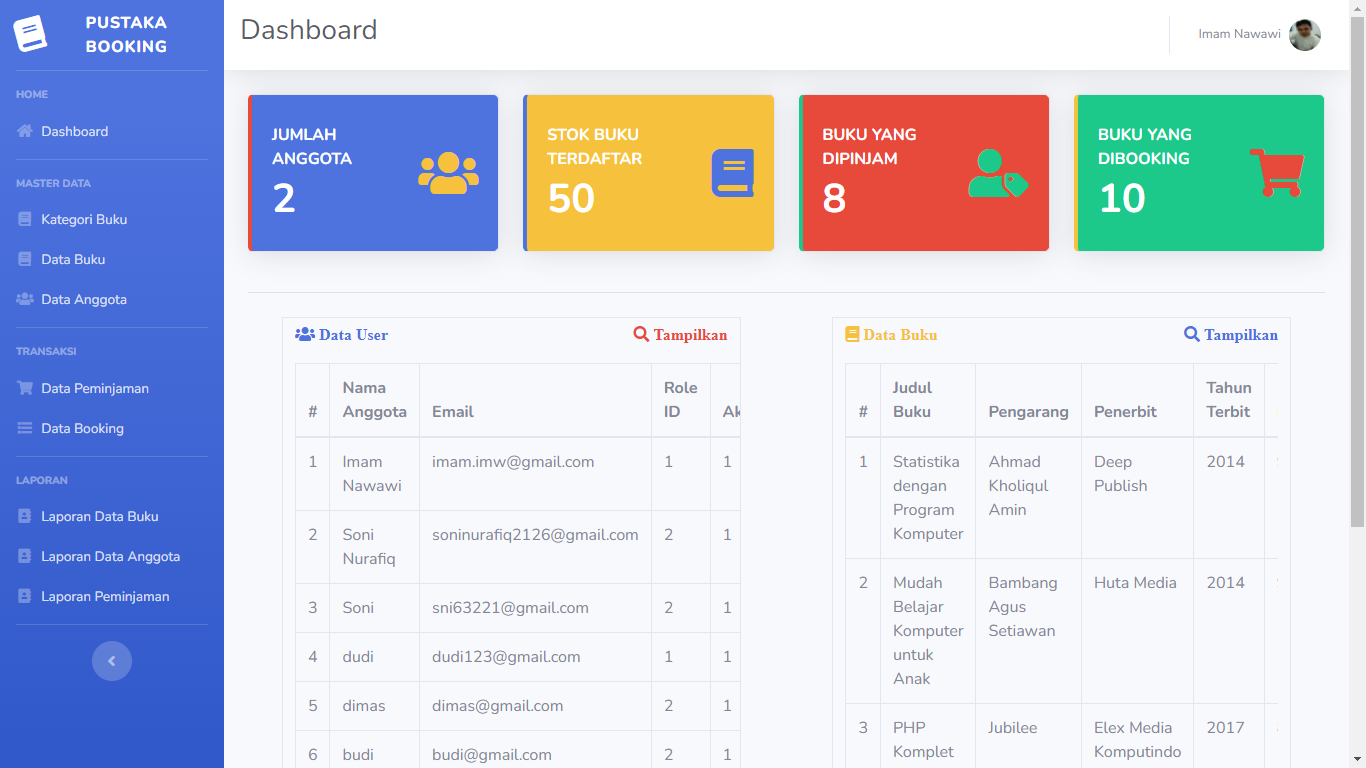Click Imam Nawawi profile avatar

1305,35
